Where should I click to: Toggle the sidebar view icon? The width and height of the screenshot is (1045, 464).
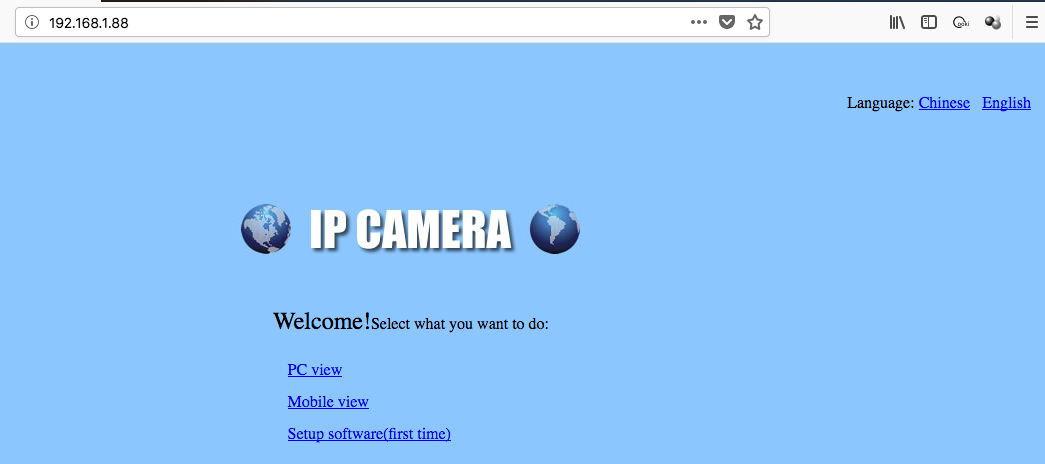(929, 23)
